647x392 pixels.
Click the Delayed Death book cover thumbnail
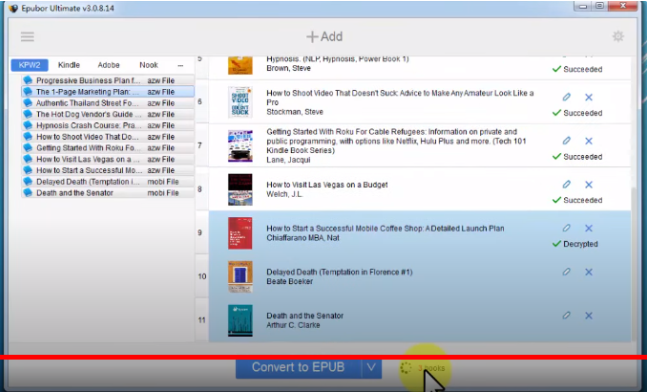240,276
